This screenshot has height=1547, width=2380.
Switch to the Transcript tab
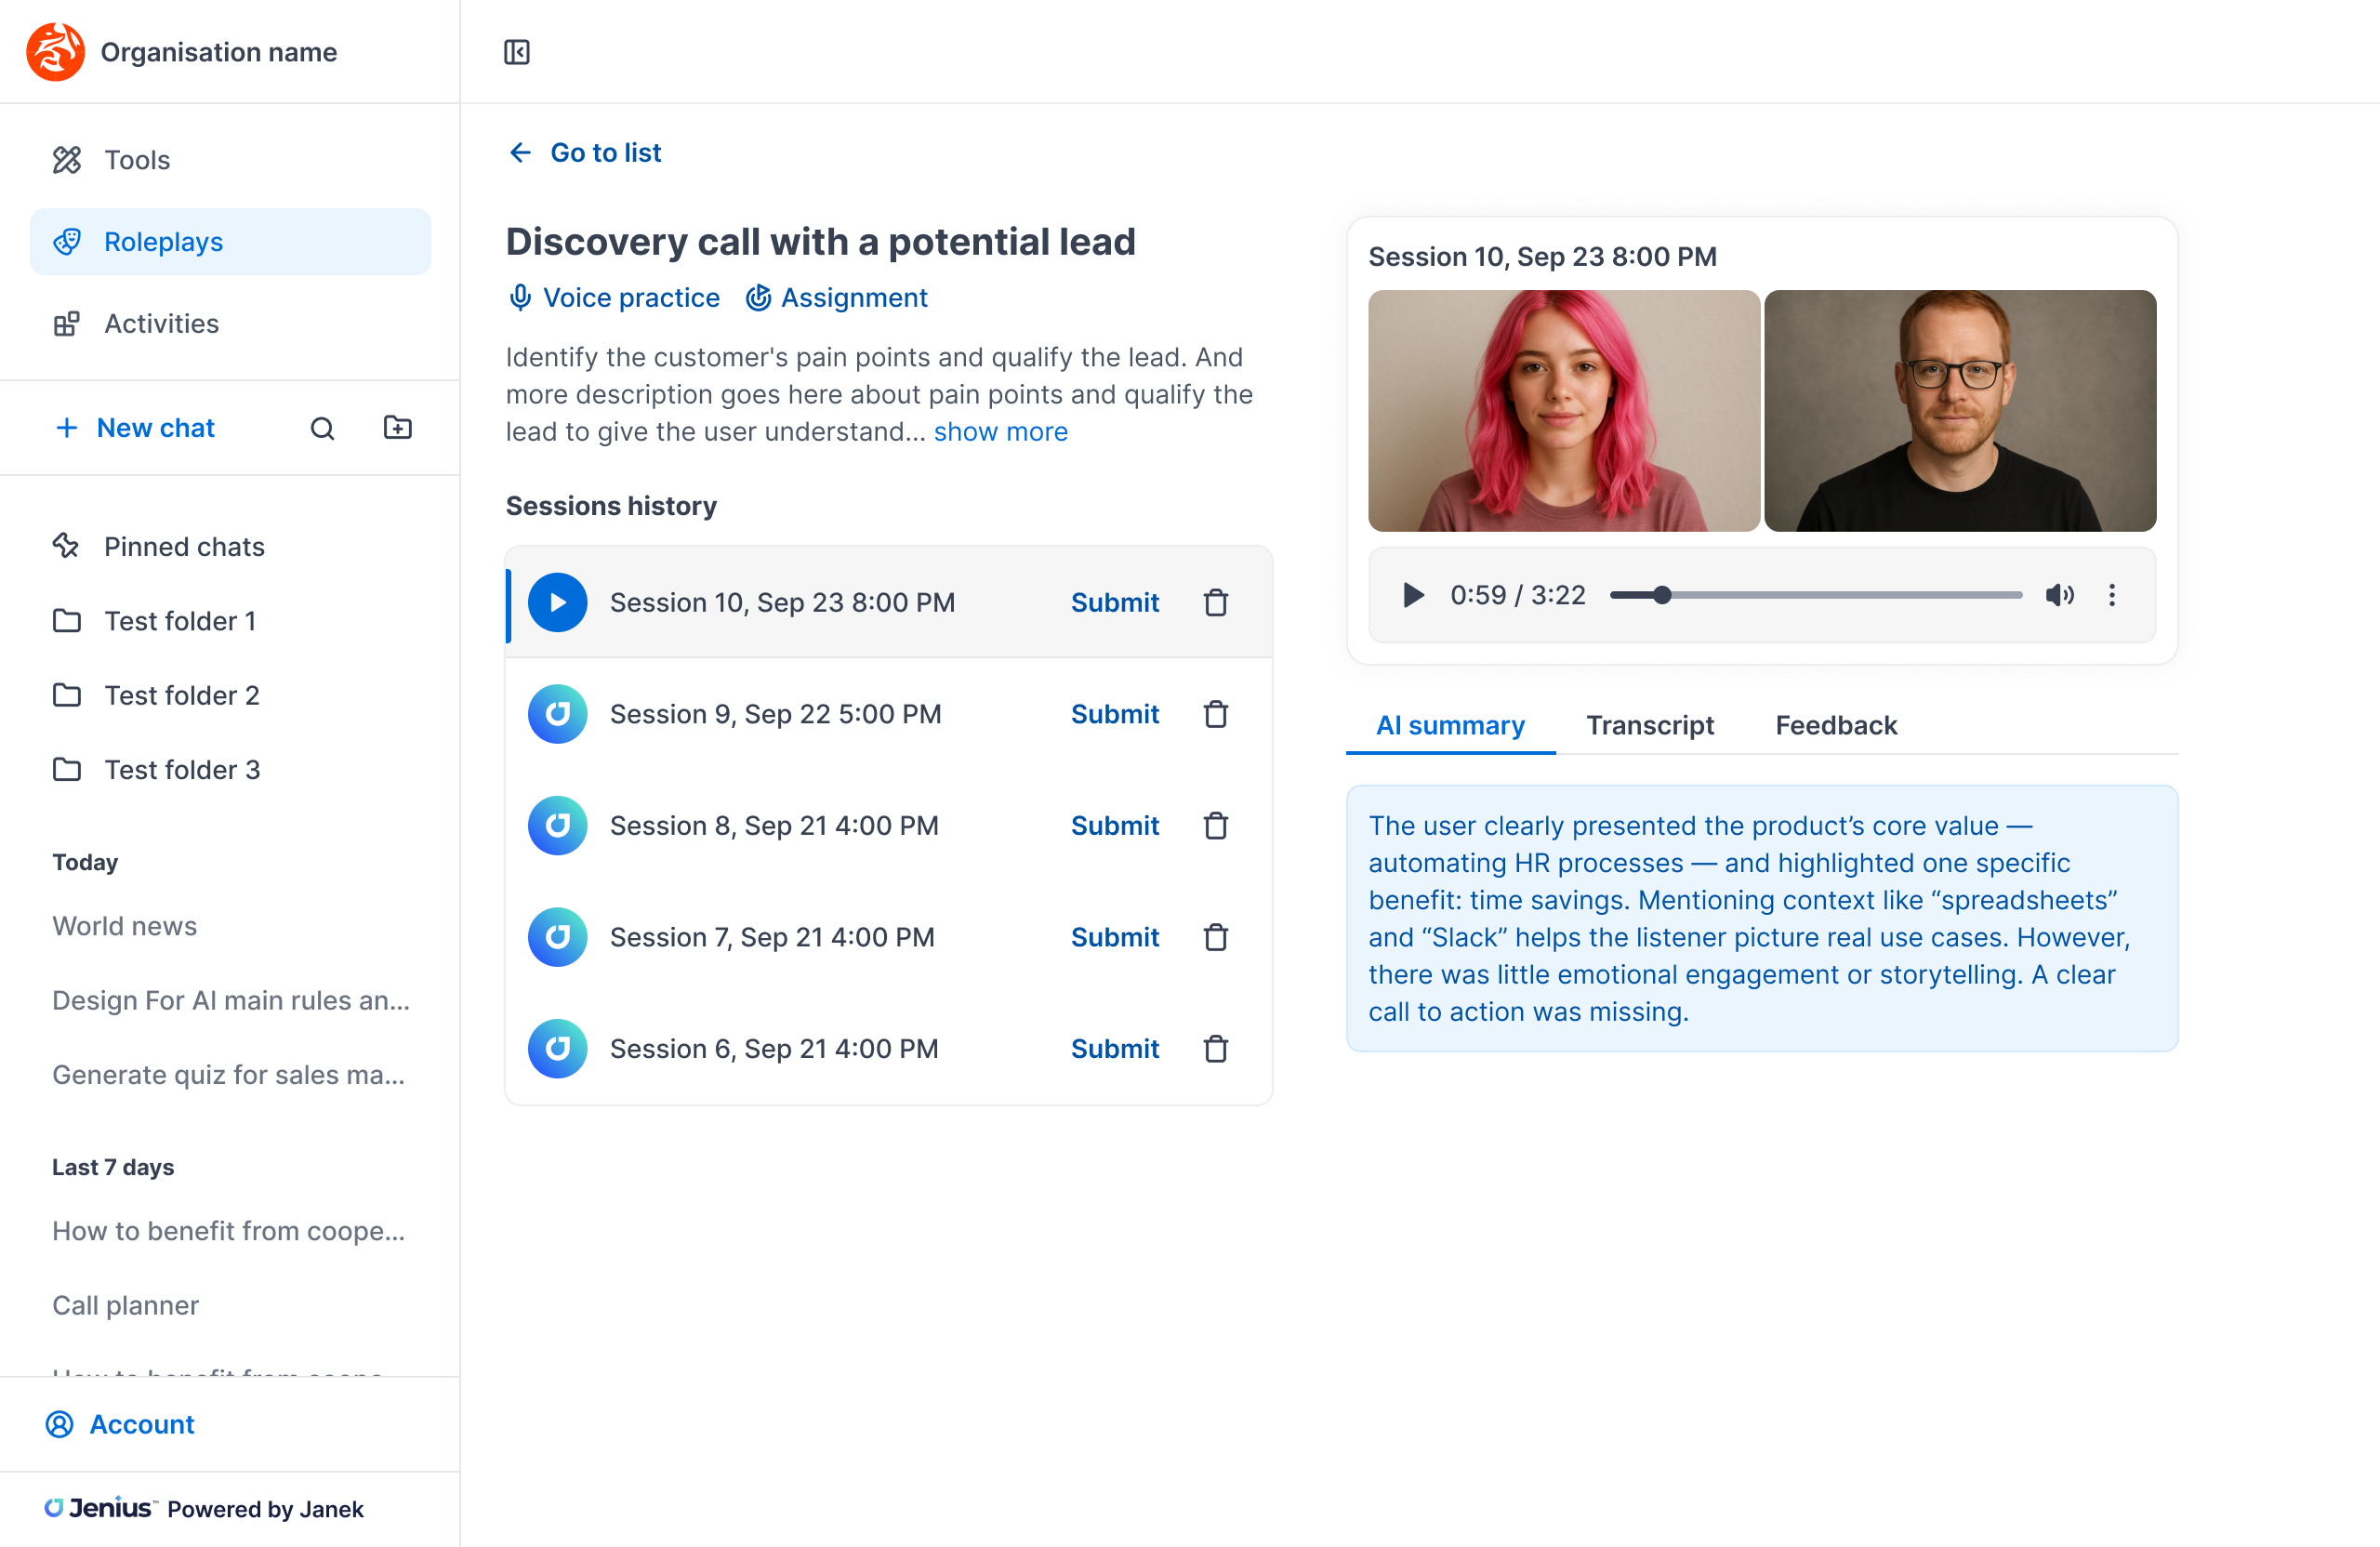pos(1649,725)
